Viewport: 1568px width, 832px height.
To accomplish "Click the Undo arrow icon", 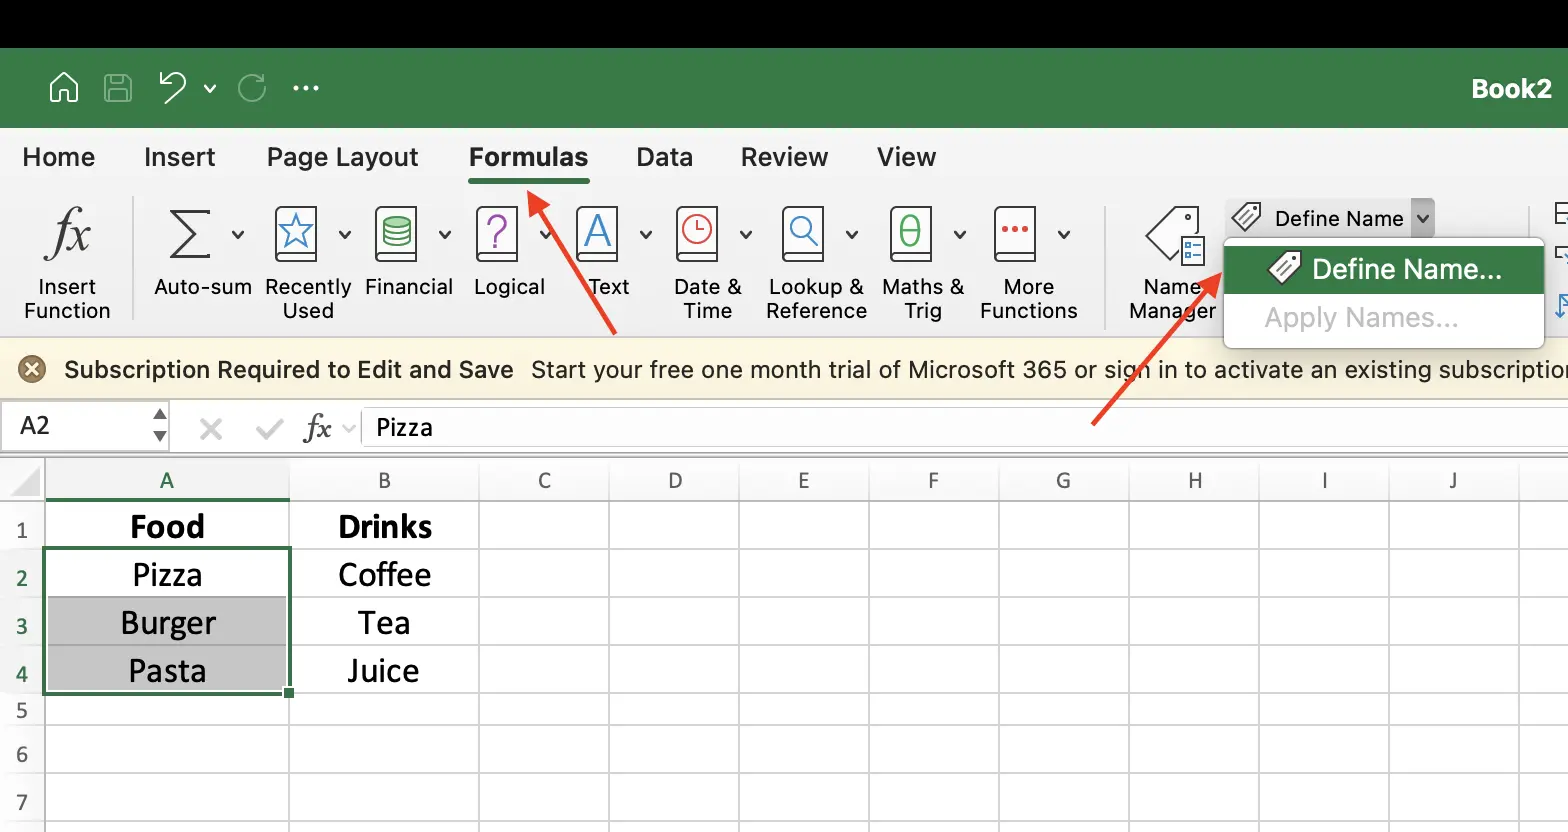I will (x=172, y=88).
